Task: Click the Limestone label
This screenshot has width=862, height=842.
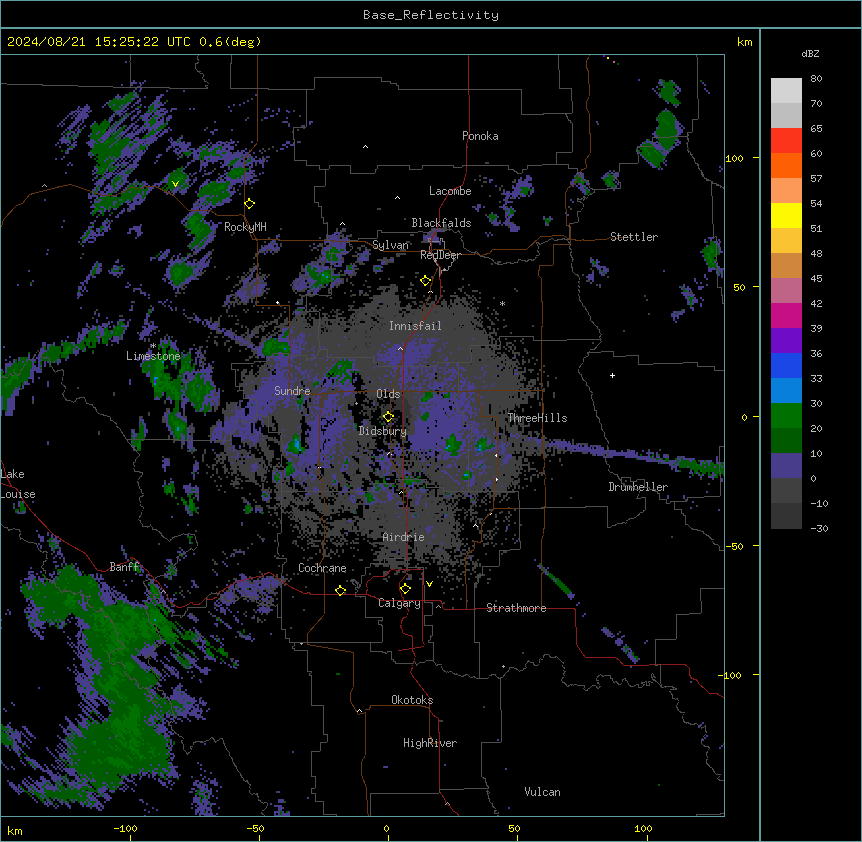Action: 153,356
